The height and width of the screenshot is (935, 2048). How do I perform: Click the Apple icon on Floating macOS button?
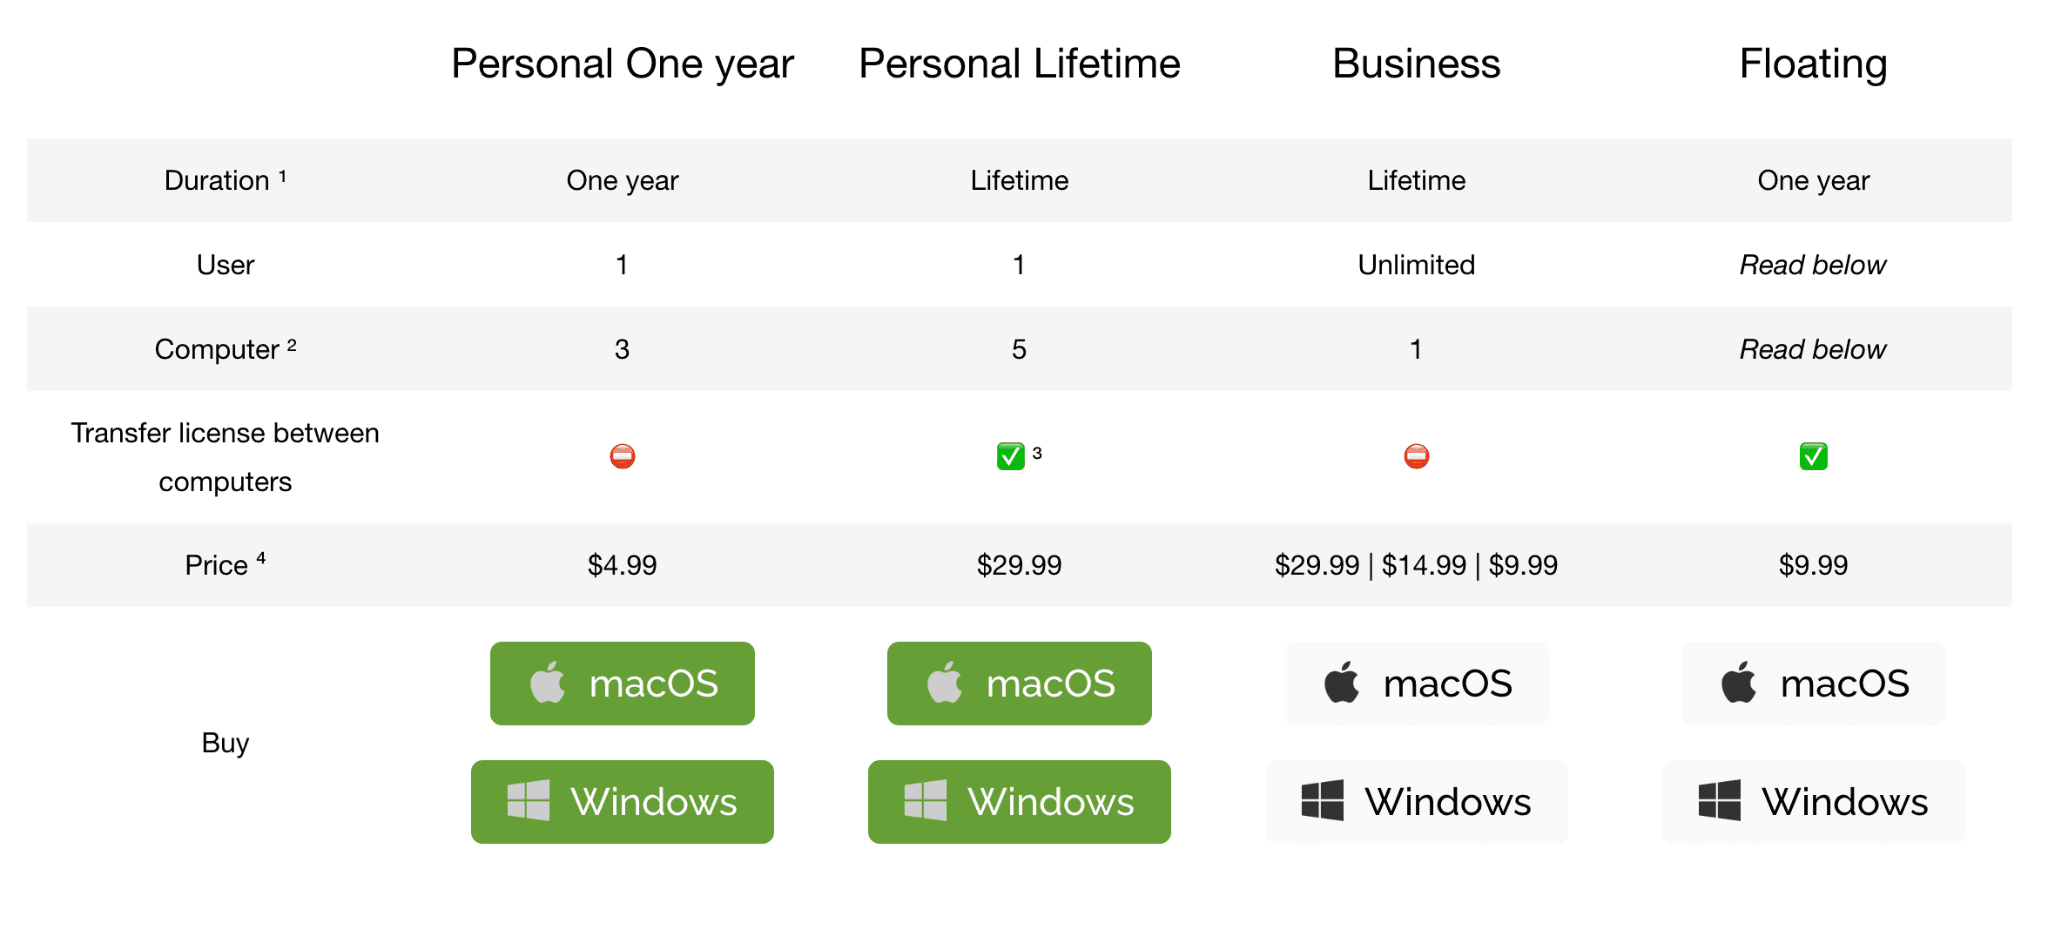(x=1738, y=683)
